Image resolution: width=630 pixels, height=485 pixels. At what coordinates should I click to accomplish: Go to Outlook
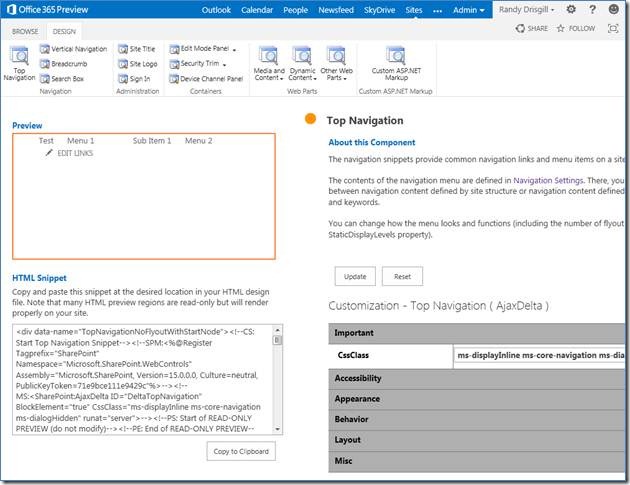point(216,10)
